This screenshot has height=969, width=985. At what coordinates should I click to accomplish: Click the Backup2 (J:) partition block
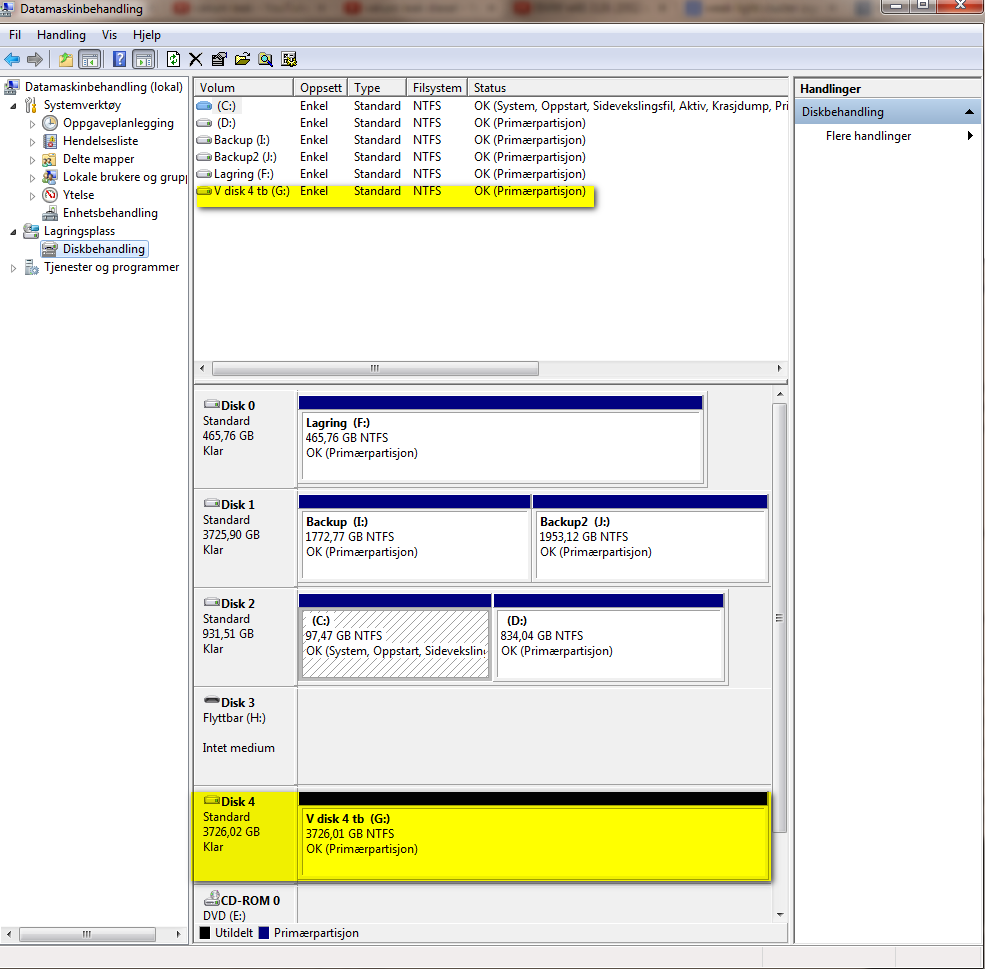(650, 538)
